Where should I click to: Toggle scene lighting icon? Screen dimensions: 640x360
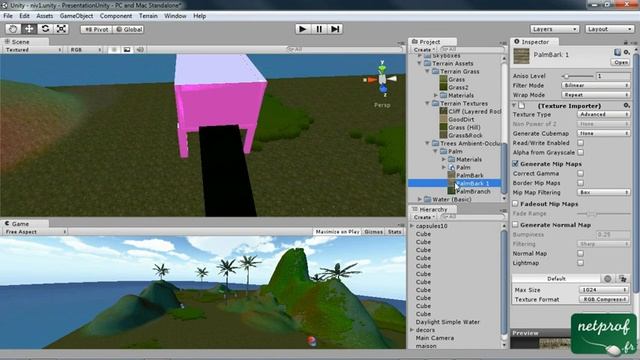coord(114,49)
